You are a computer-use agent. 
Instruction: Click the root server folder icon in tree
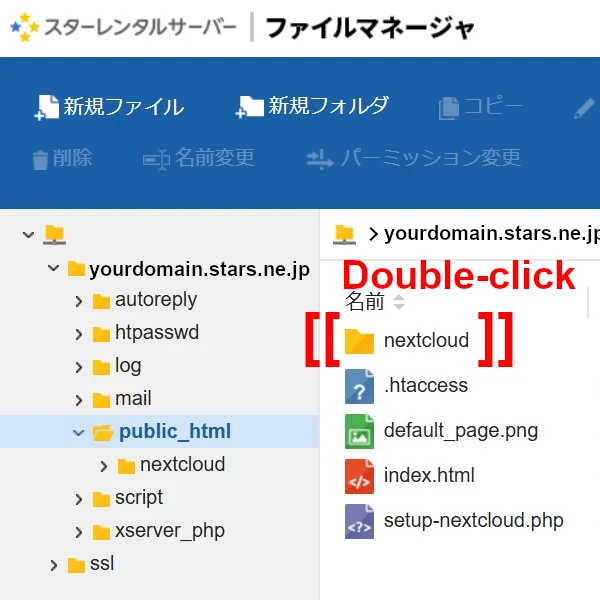point(54,234)
